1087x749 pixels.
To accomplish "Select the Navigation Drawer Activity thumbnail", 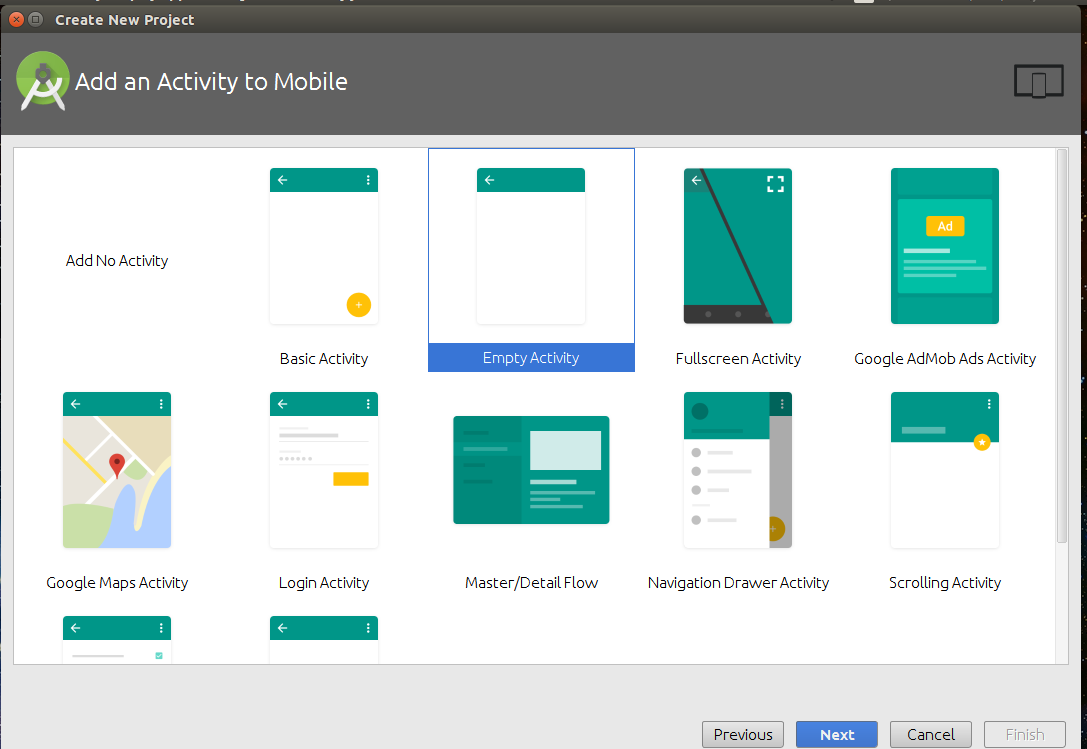I will point(738,470).
